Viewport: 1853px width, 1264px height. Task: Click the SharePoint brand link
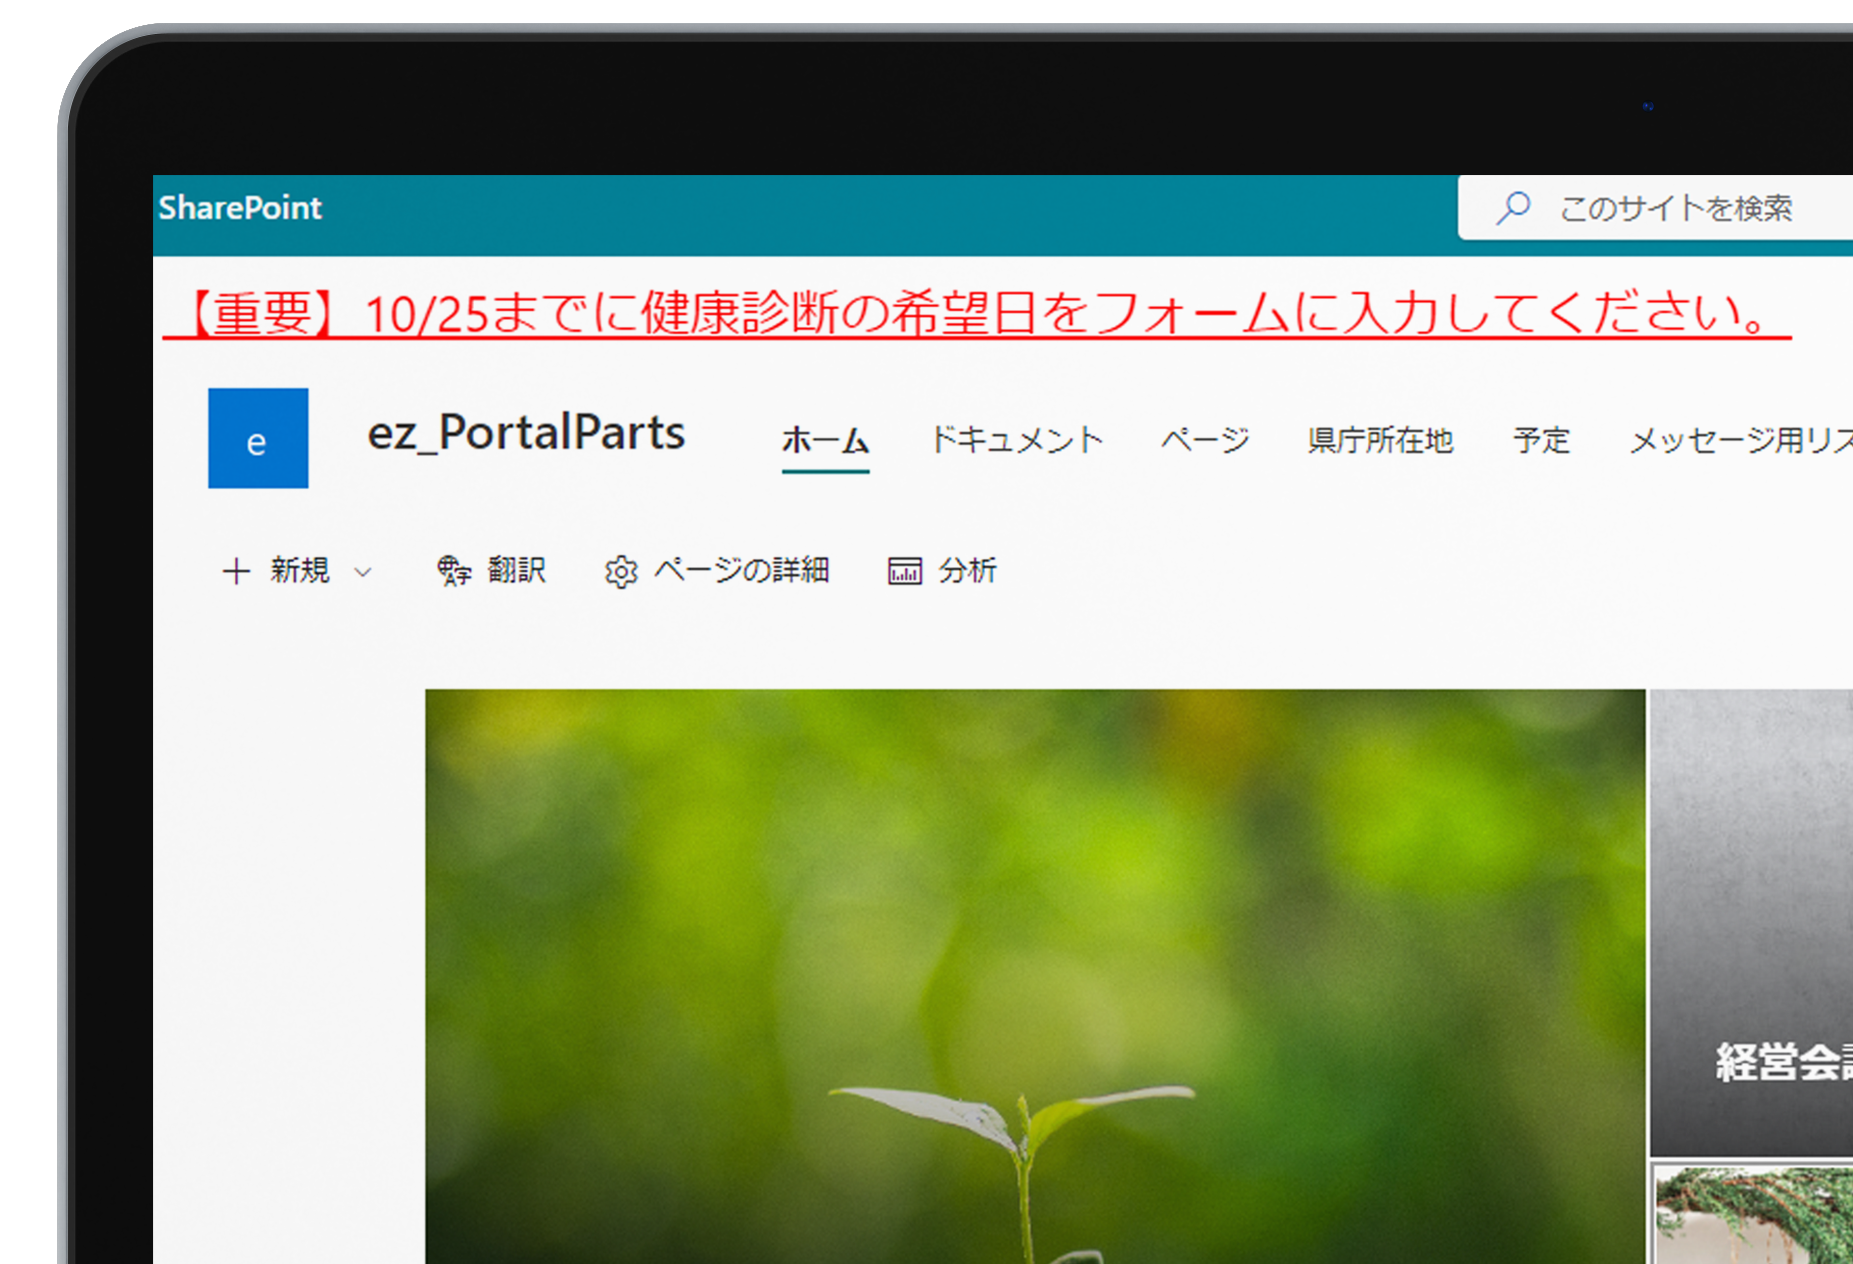[240, 208]
